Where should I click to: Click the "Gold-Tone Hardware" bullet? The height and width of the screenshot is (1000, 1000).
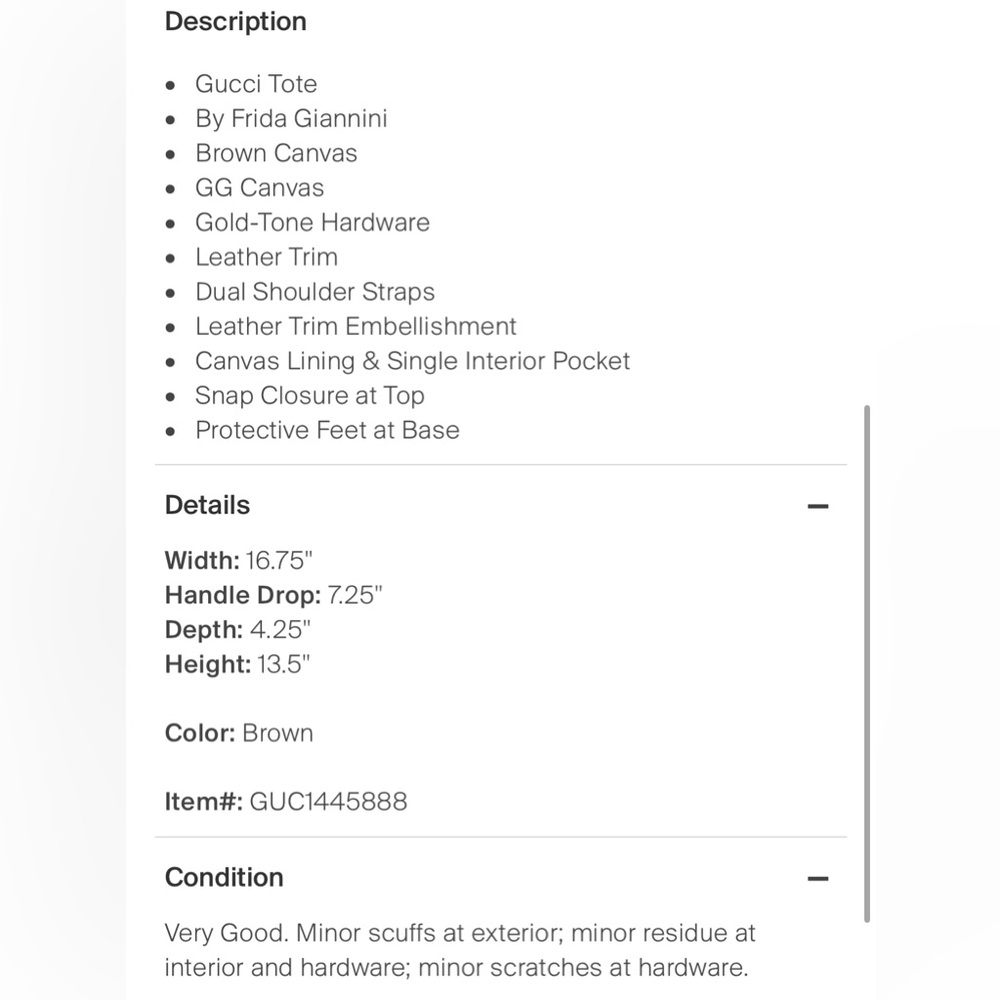(312, 222)
